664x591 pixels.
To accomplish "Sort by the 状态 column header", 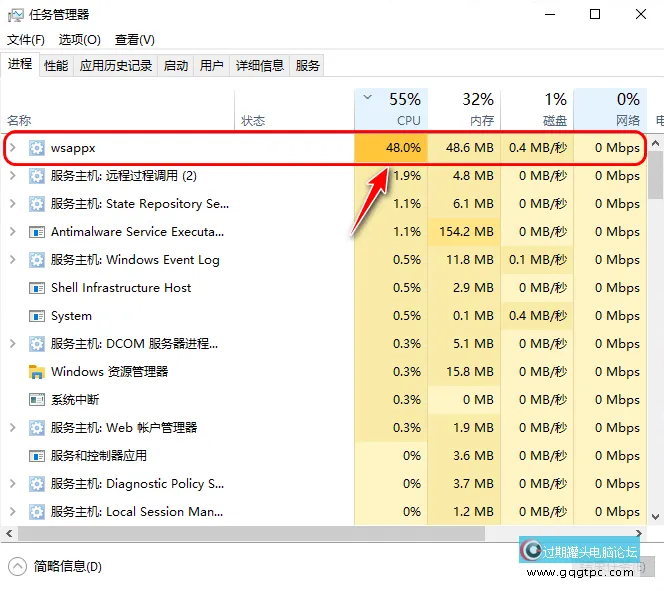I will (294, 109).
